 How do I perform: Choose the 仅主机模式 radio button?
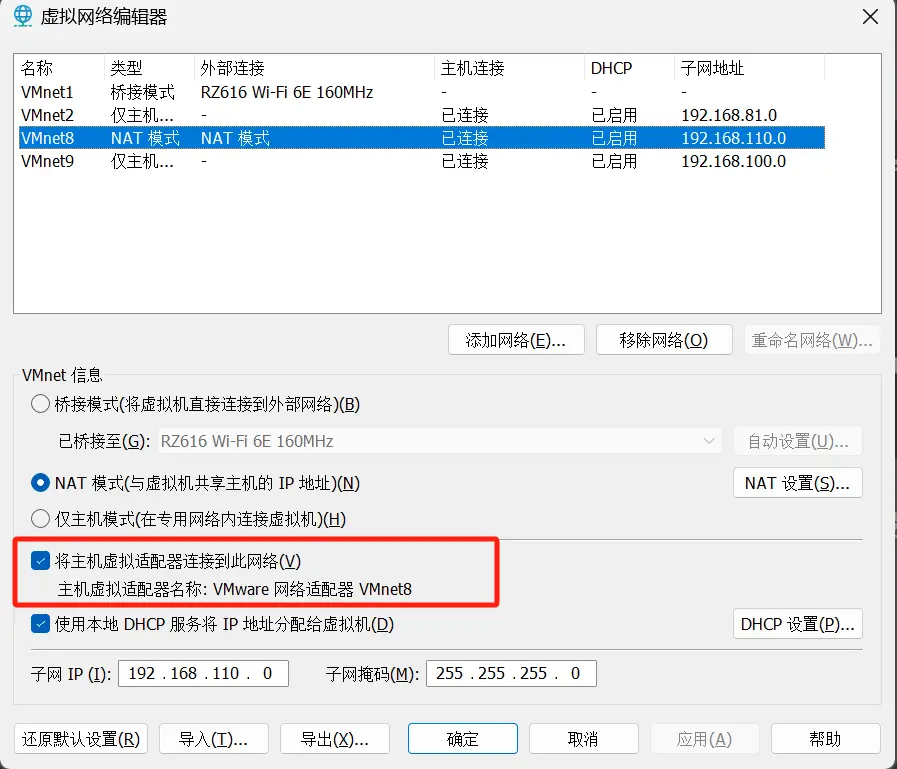(x=40, y=518)
